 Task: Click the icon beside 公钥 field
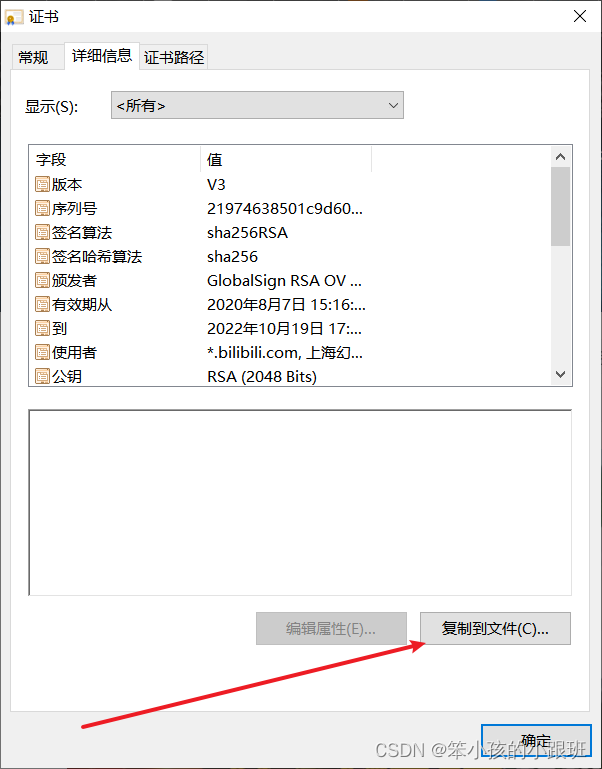(42, 377)
